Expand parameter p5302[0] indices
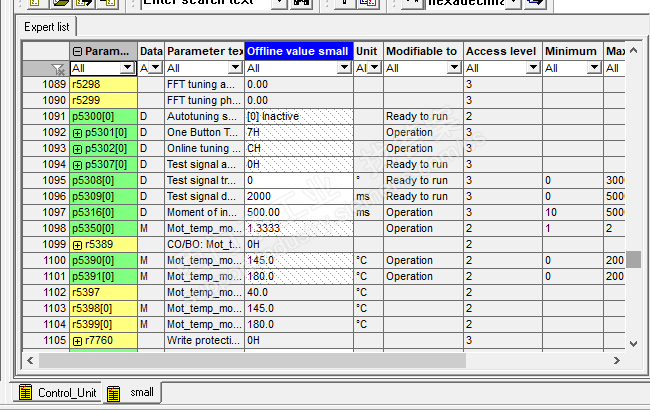This screenshot has height=410, width=650. pos(78,149)
